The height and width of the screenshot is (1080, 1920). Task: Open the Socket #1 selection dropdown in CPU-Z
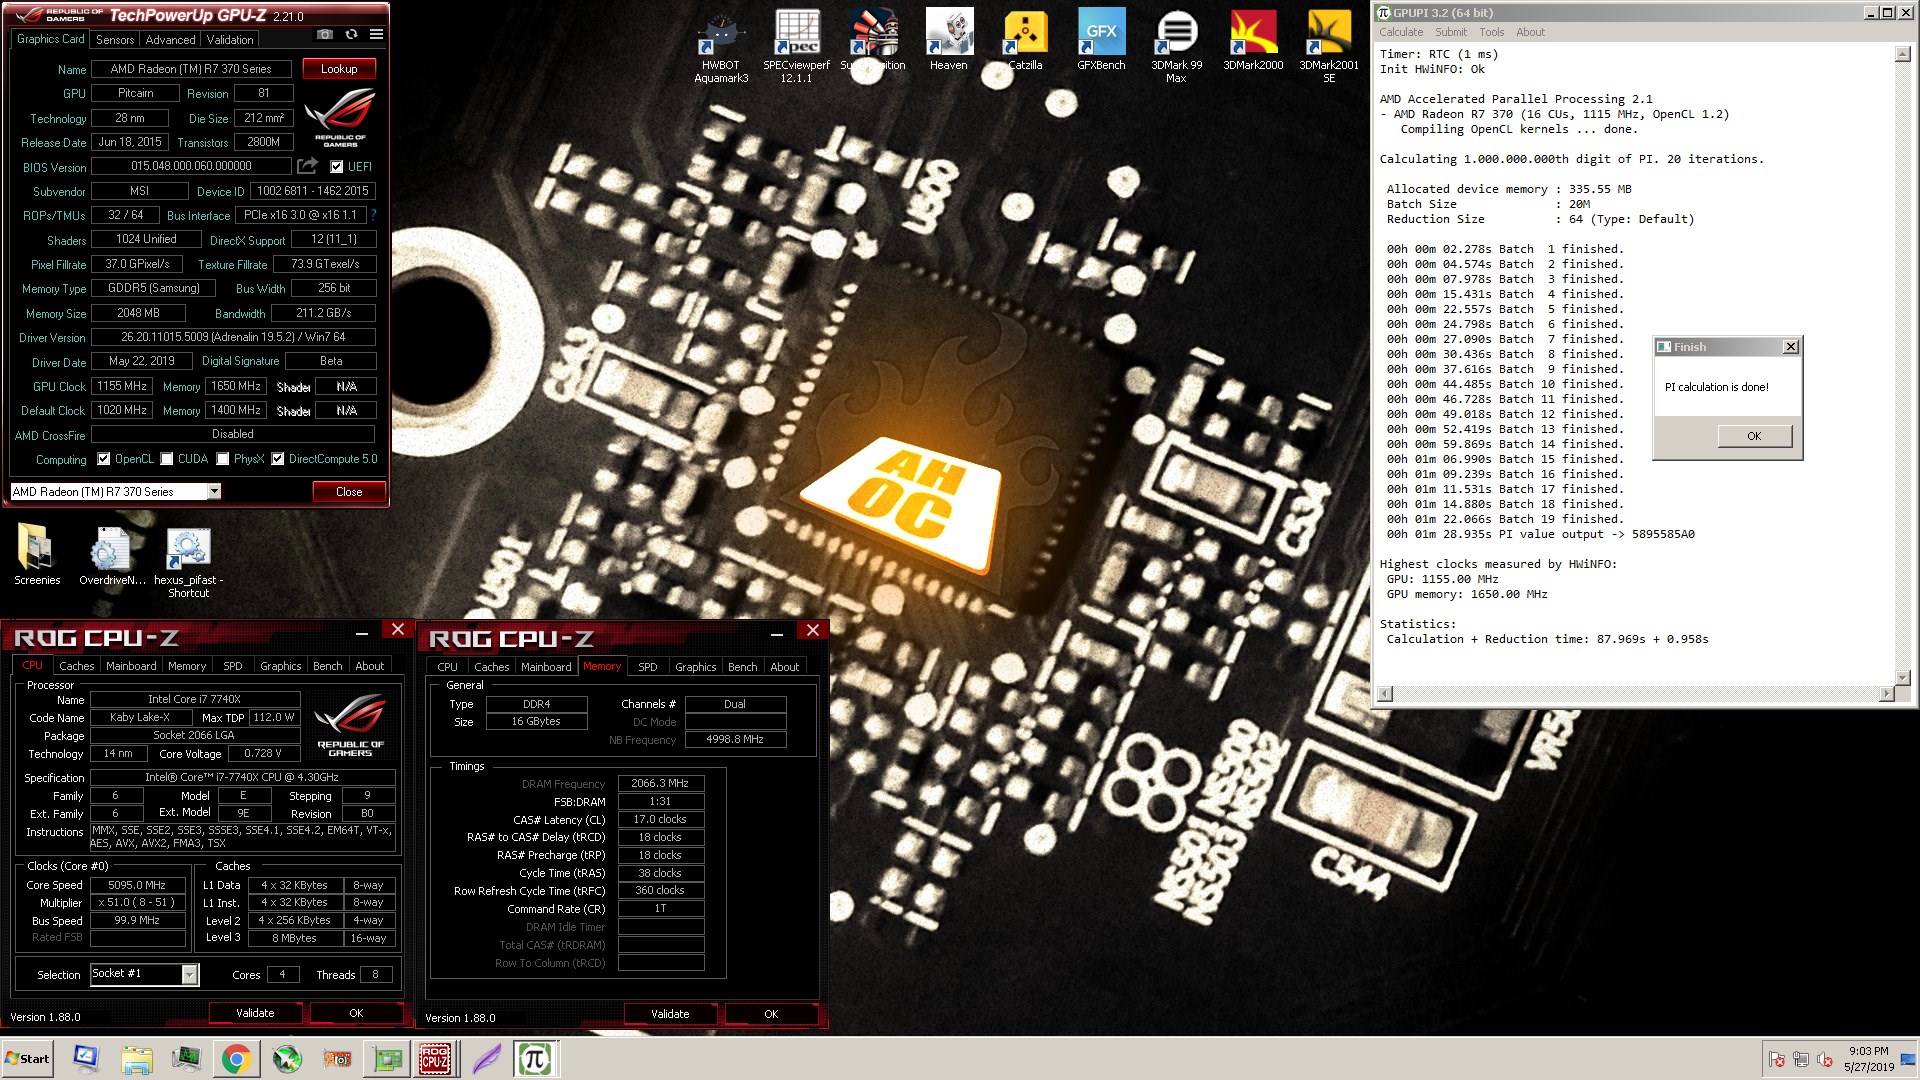click(189, 974)
